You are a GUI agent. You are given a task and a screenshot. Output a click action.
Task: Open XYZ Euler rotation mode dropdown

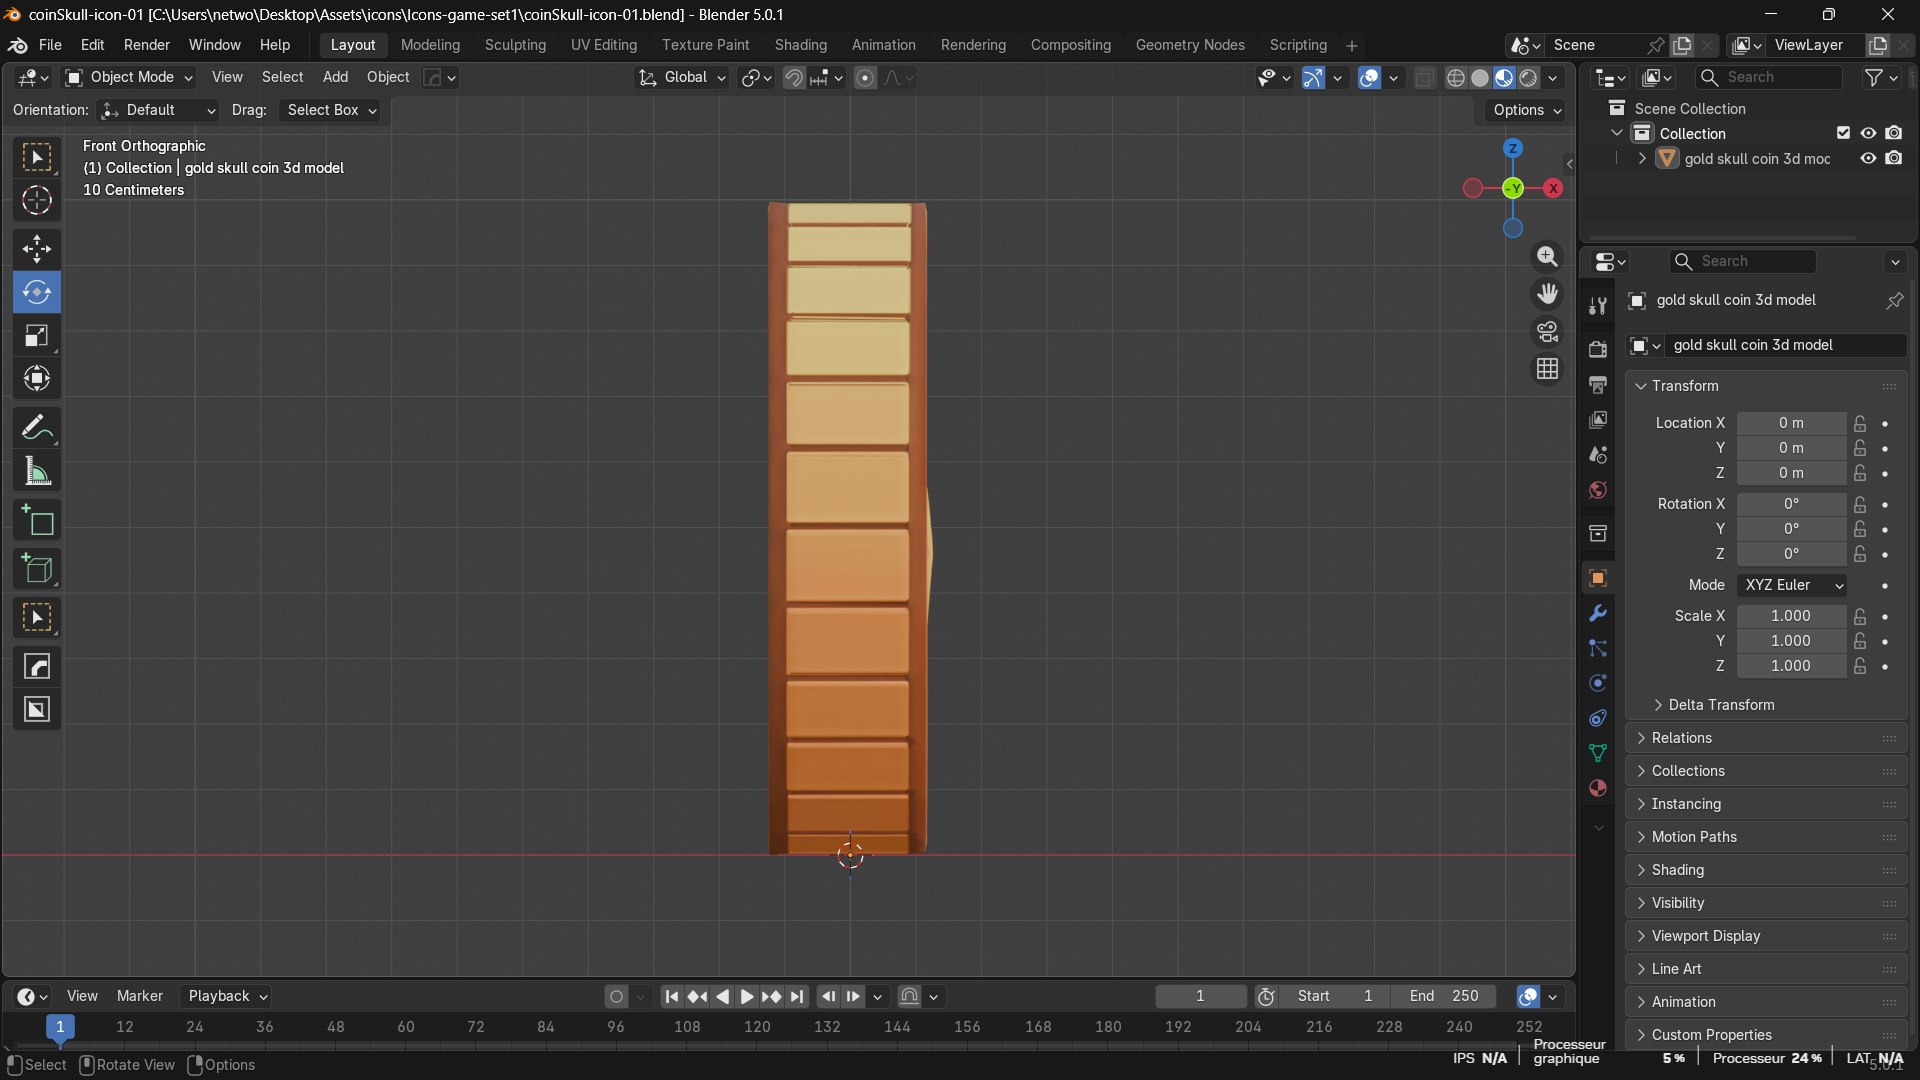pyautogui.click(x=1792, y=585)
